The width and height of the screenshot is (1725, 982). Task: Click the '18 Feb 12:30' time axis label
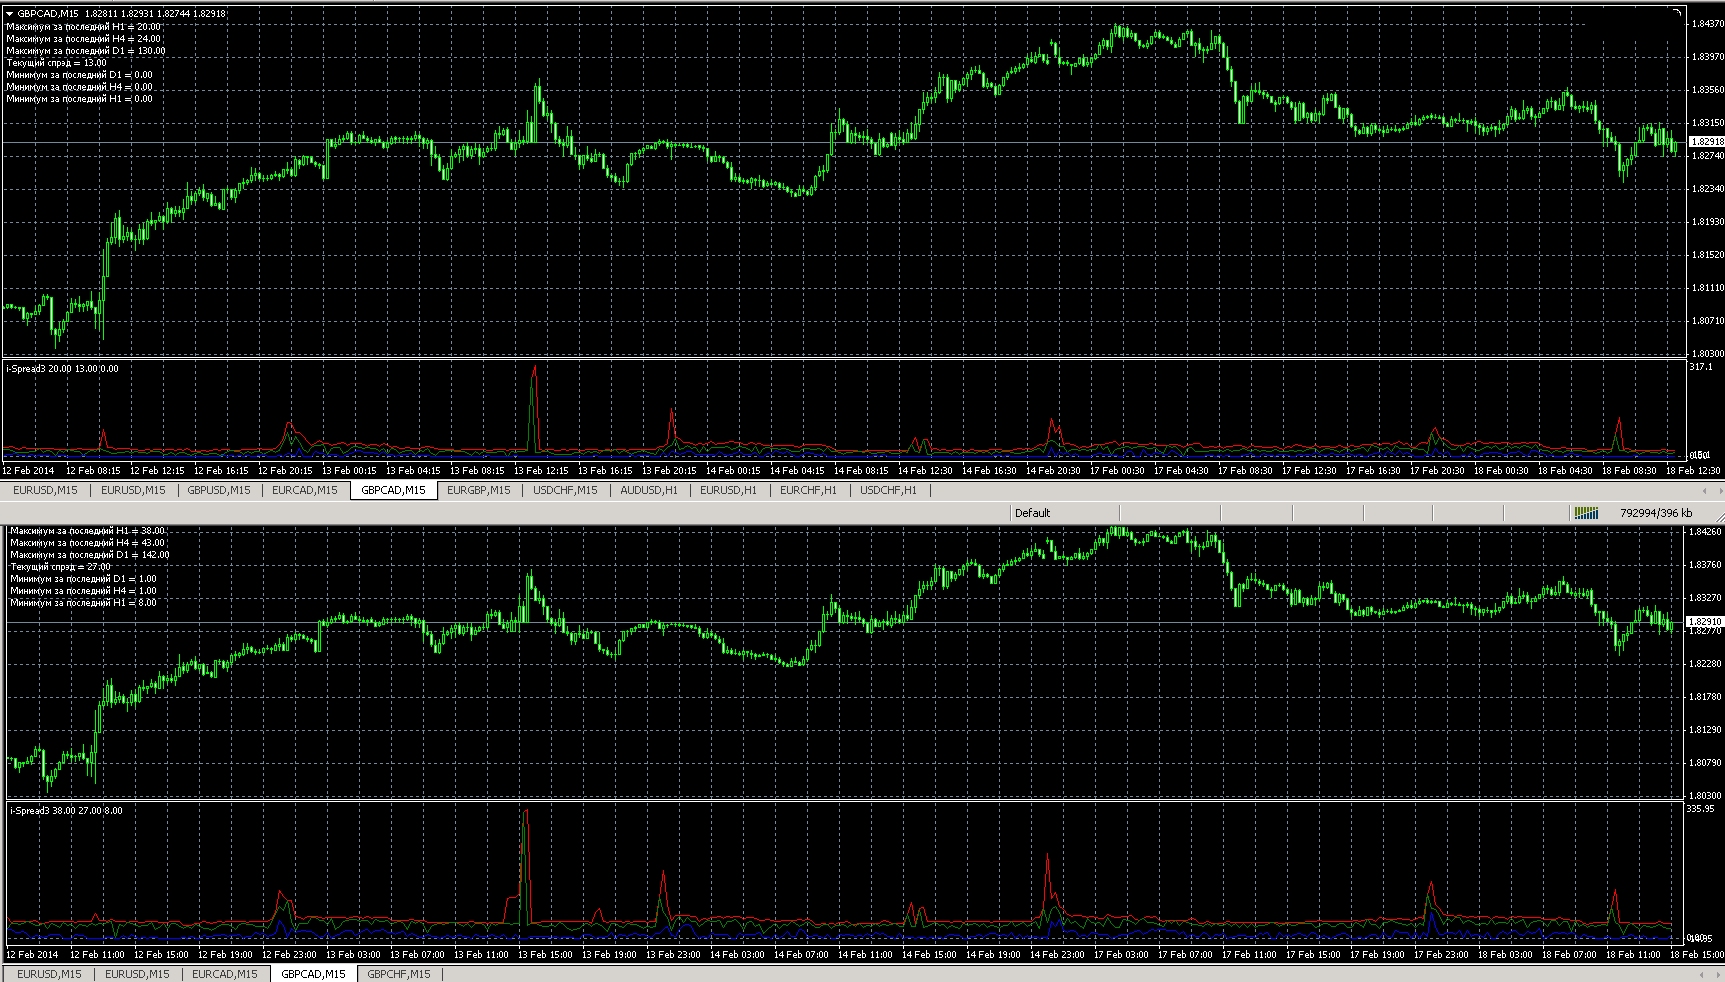pyautogui.click(x=1693, y=470)
